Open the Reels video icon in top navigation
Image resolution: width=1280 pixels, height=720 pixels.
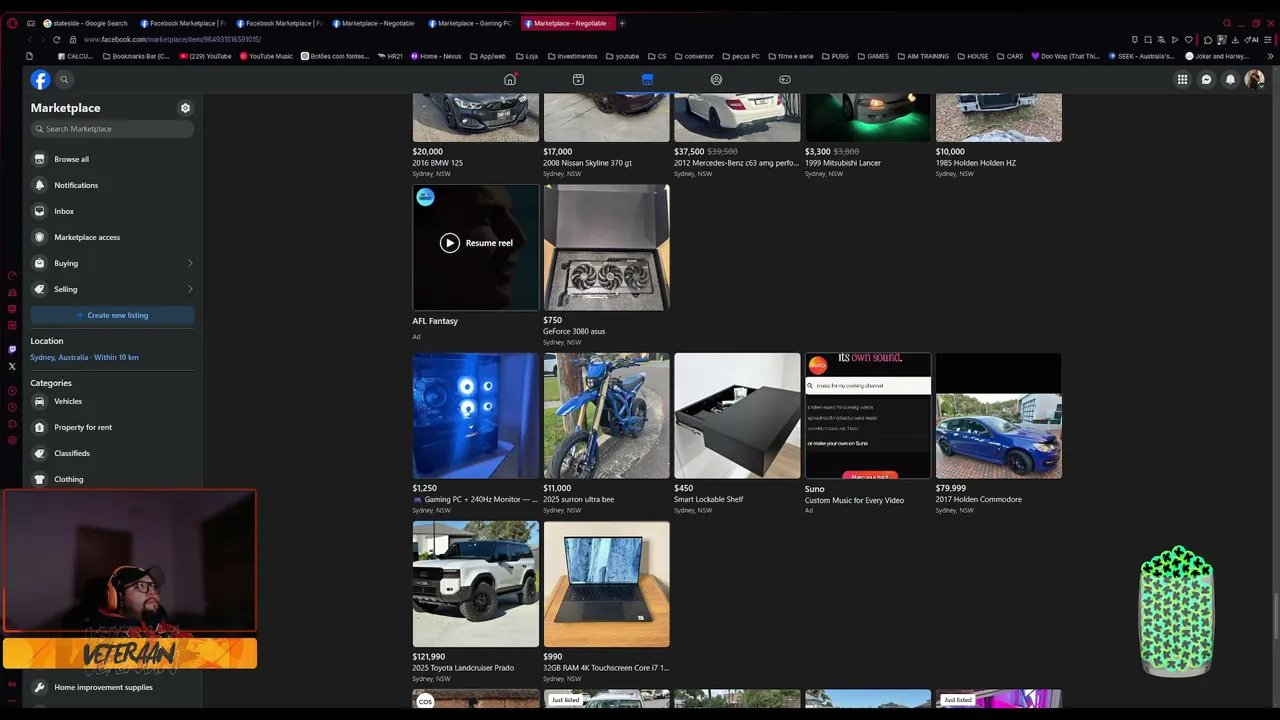(578, 80)
